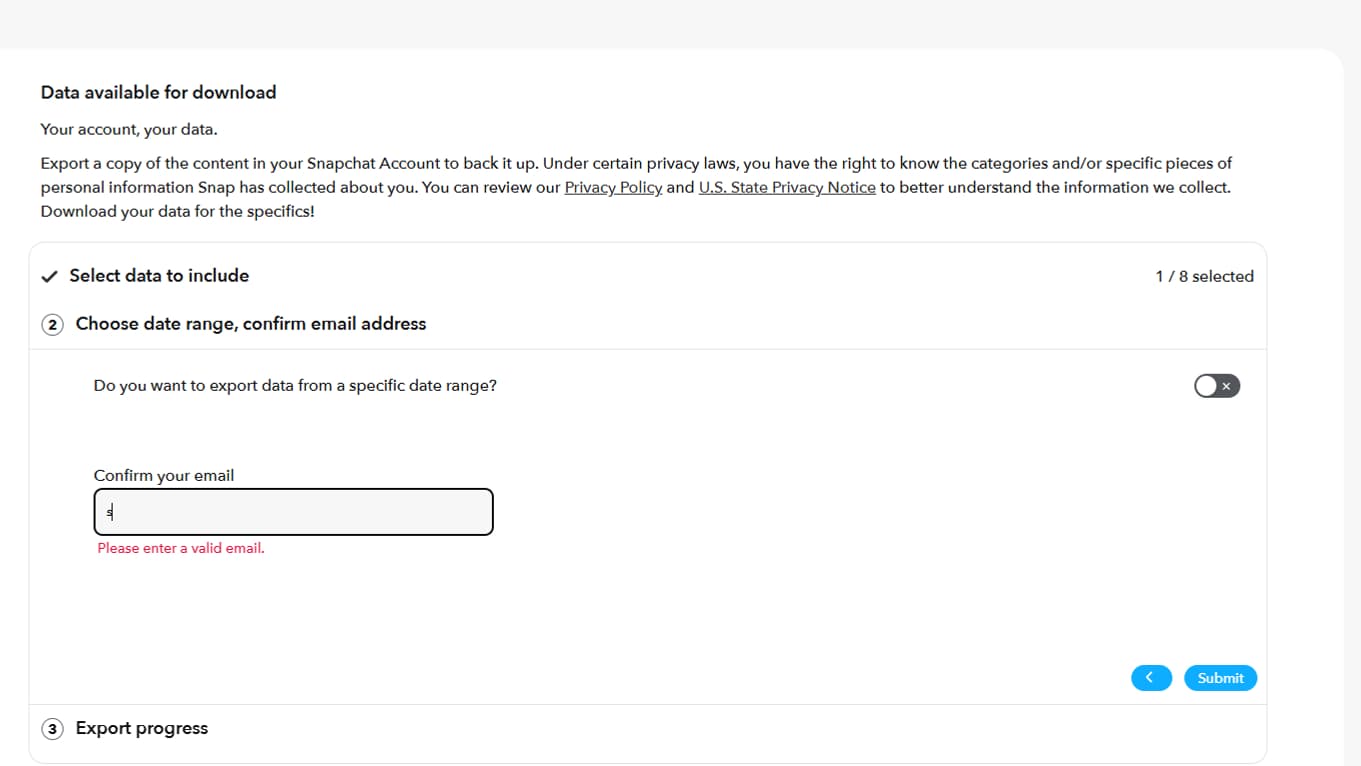Screen dimensions: 1361x766
Task: Click the Confirm your email label
Action: click(164, 476)
